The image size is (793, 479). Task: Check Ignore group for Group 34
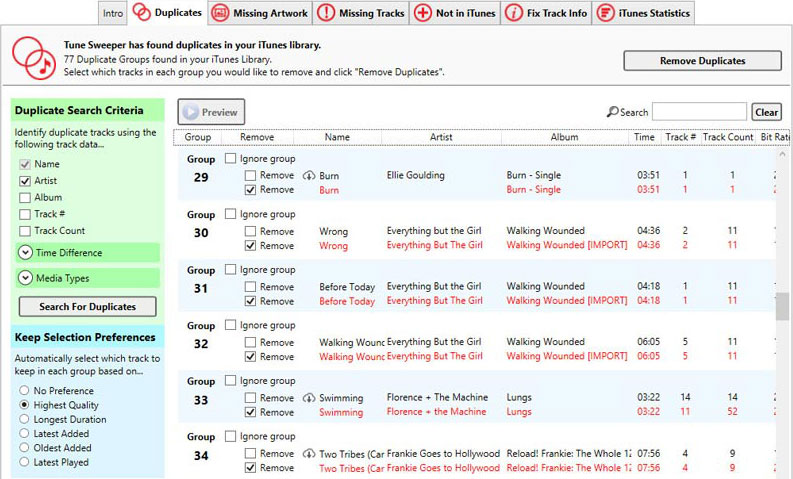pyautogui.click(x=230, y=436)
